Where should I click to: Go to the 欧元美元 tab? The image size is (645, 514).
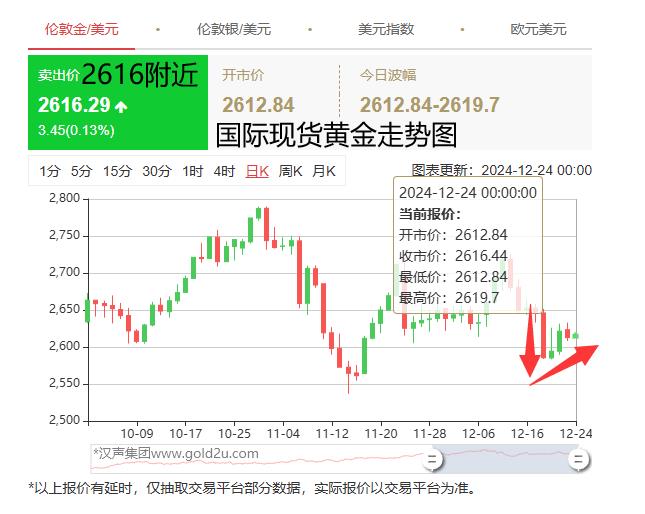(537, 29)
